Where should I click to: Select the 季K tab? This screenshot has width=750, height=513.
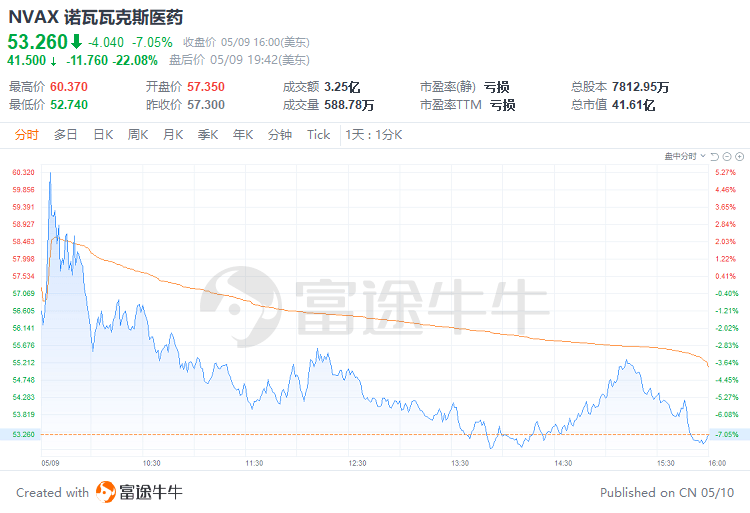[x=208, y=135]
